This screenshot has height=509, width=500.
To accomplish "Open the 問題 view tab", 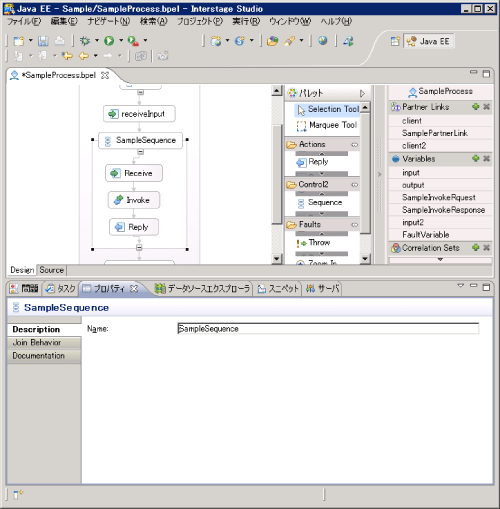I will [x=24, y=288].
